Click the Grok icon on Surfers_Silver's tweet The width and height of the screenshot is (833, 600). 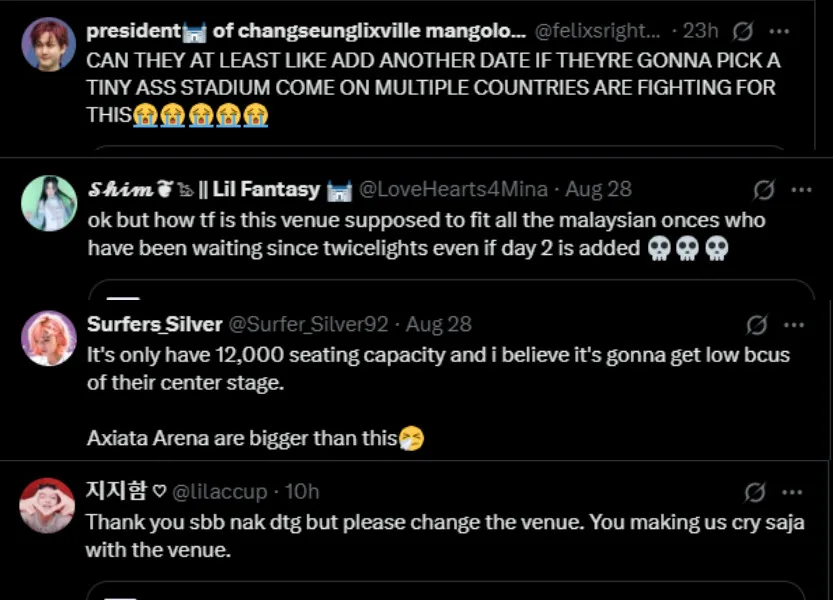point(758,325)
